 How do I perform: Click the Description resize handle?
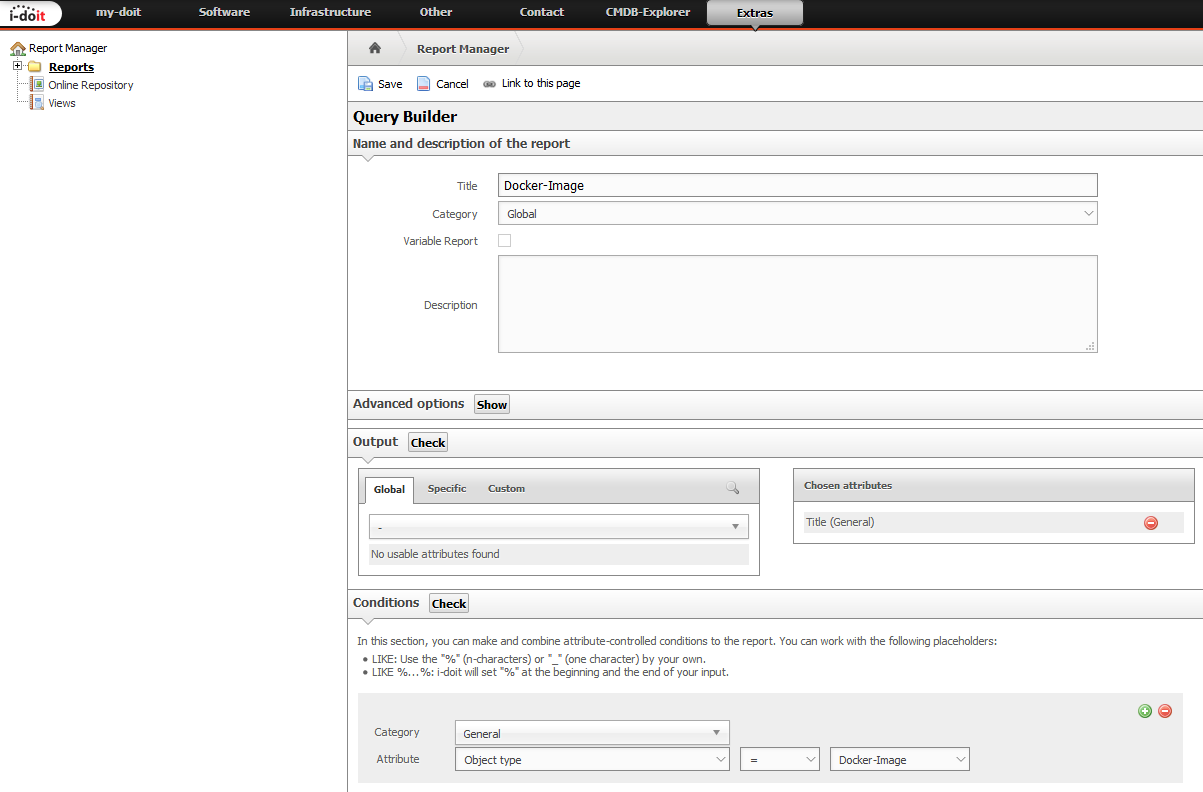1091,346
